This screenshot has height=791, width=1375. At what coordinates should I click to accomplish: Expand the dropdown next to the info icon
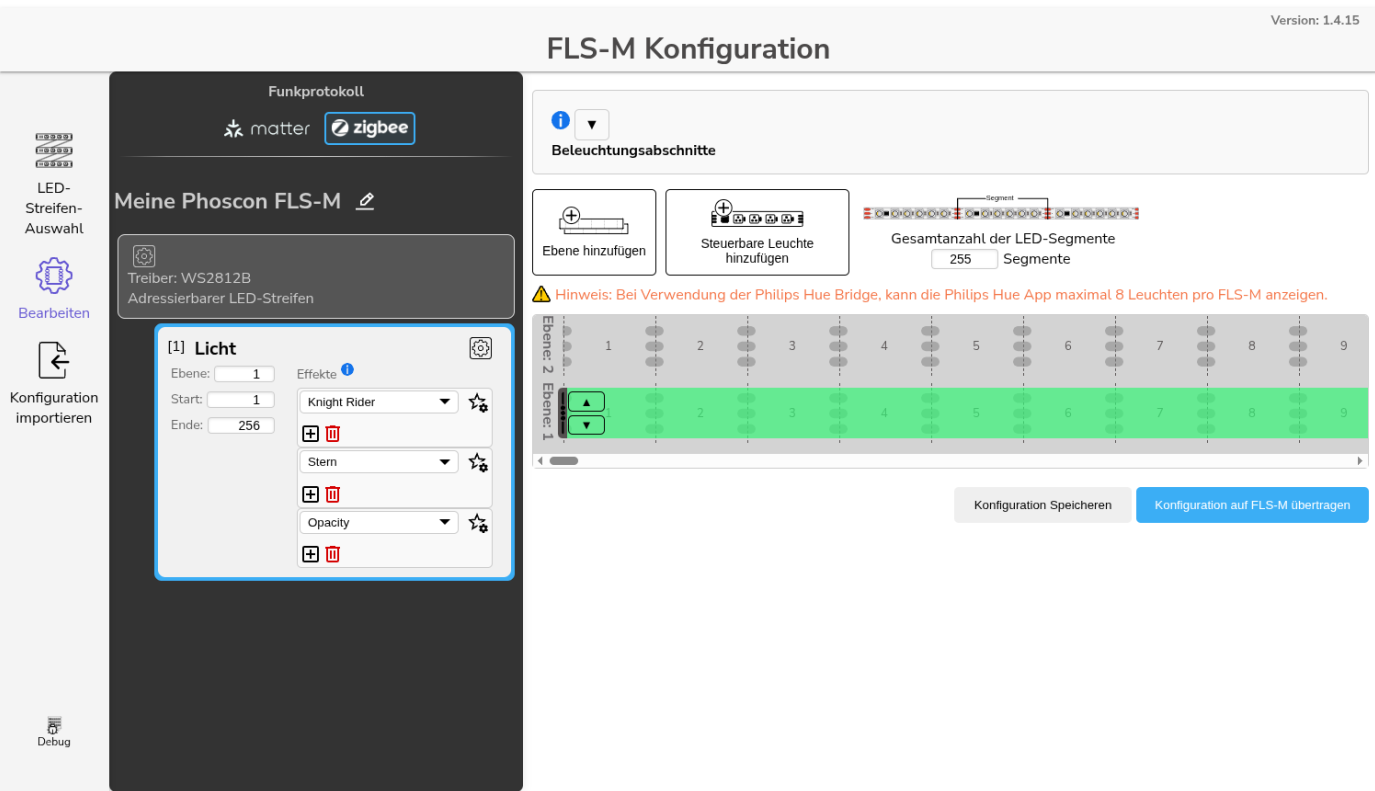(x=592, y=124)
